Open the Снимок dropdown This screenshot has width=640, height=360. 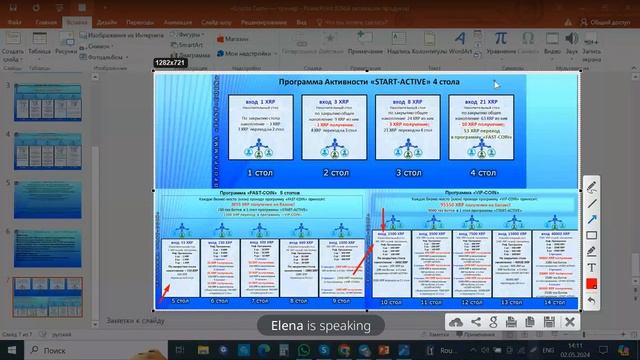(96, 47)
